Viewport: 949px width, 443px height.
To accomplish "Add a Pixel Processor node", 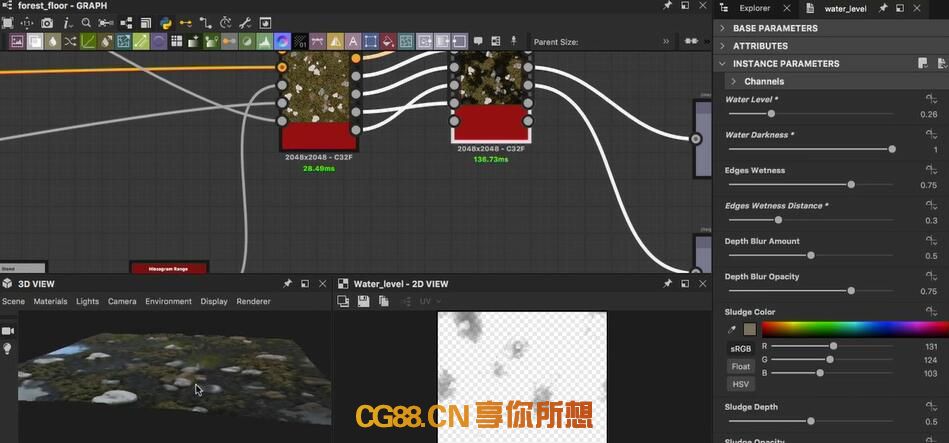I will coord(300,41).
